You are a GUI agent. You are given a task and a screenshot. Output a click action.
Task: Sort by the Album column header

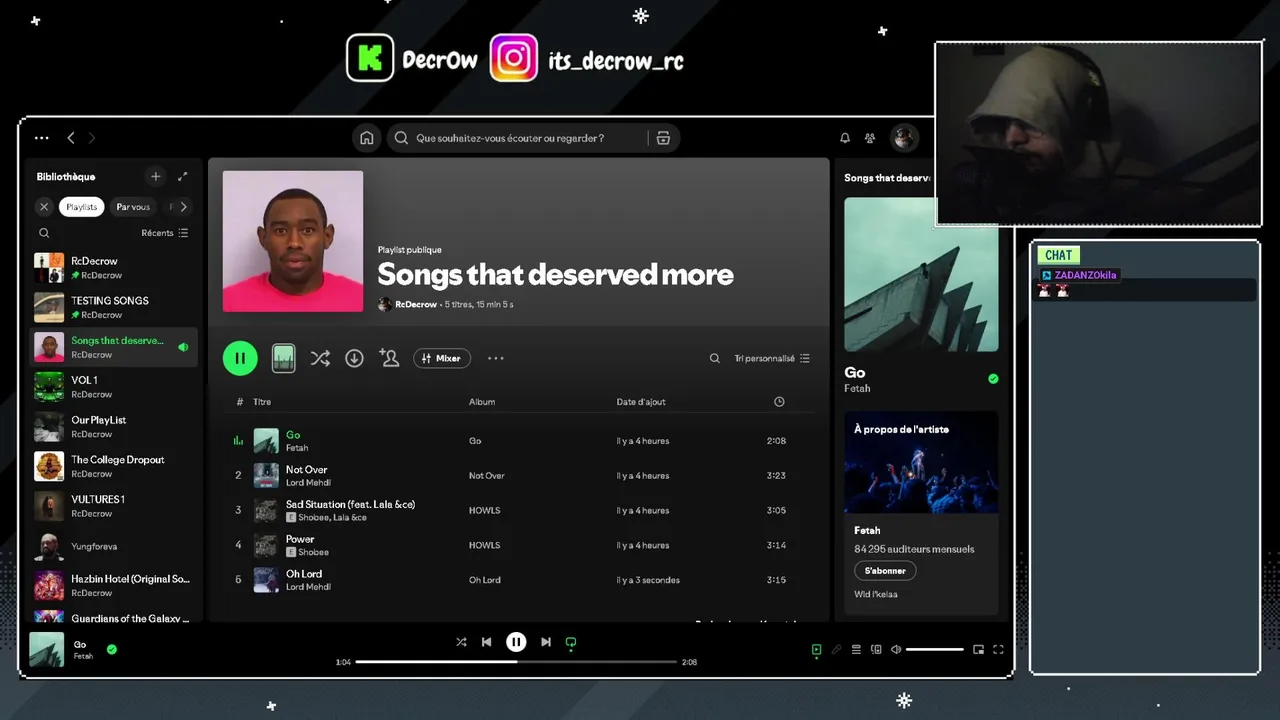(x=482, y=402)
